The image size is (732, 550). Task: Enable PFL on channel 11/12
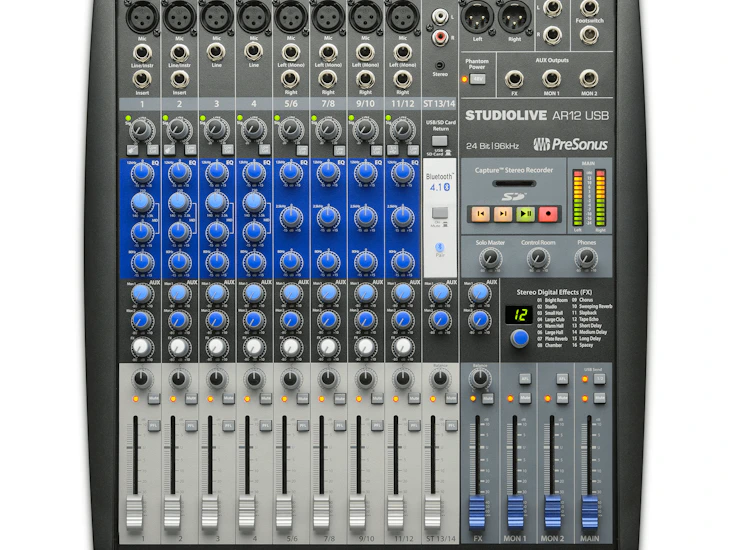pos(415,425)
